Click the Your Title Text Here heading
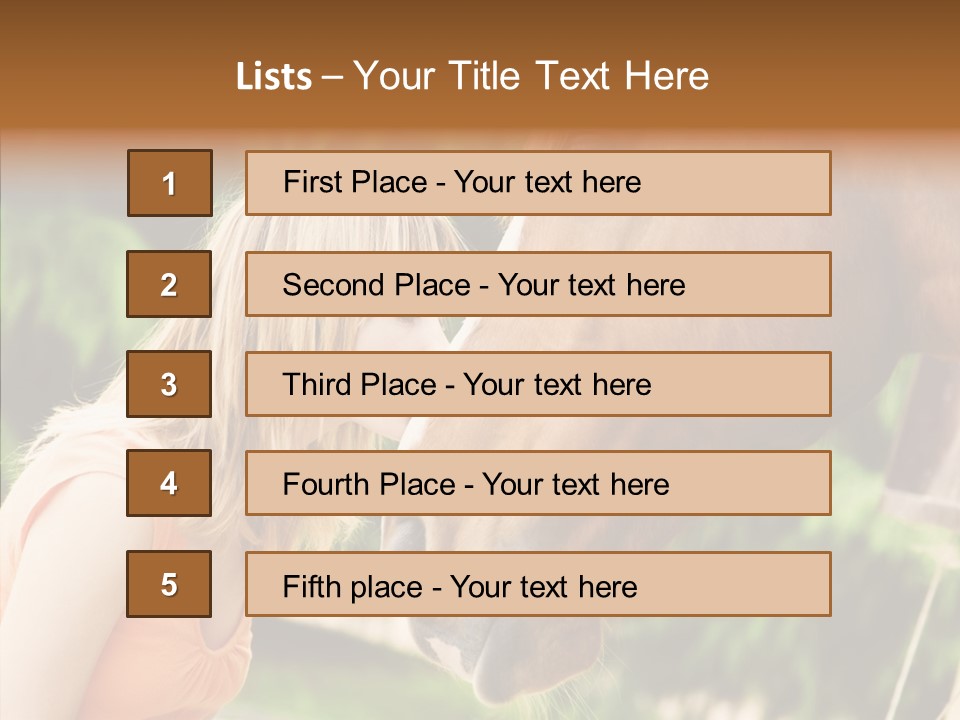960x720 pixels. point(531,76)
